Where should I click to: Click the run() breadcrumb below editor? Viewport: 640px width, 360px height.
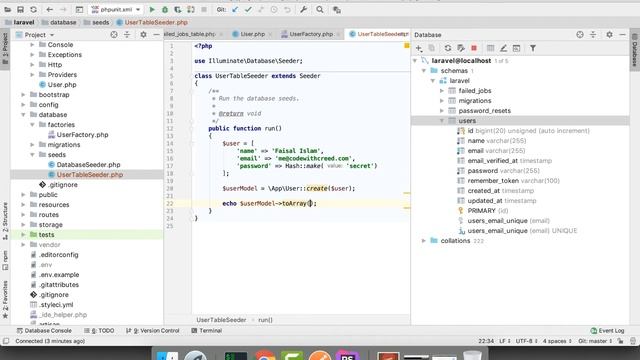tap(265, 320)
